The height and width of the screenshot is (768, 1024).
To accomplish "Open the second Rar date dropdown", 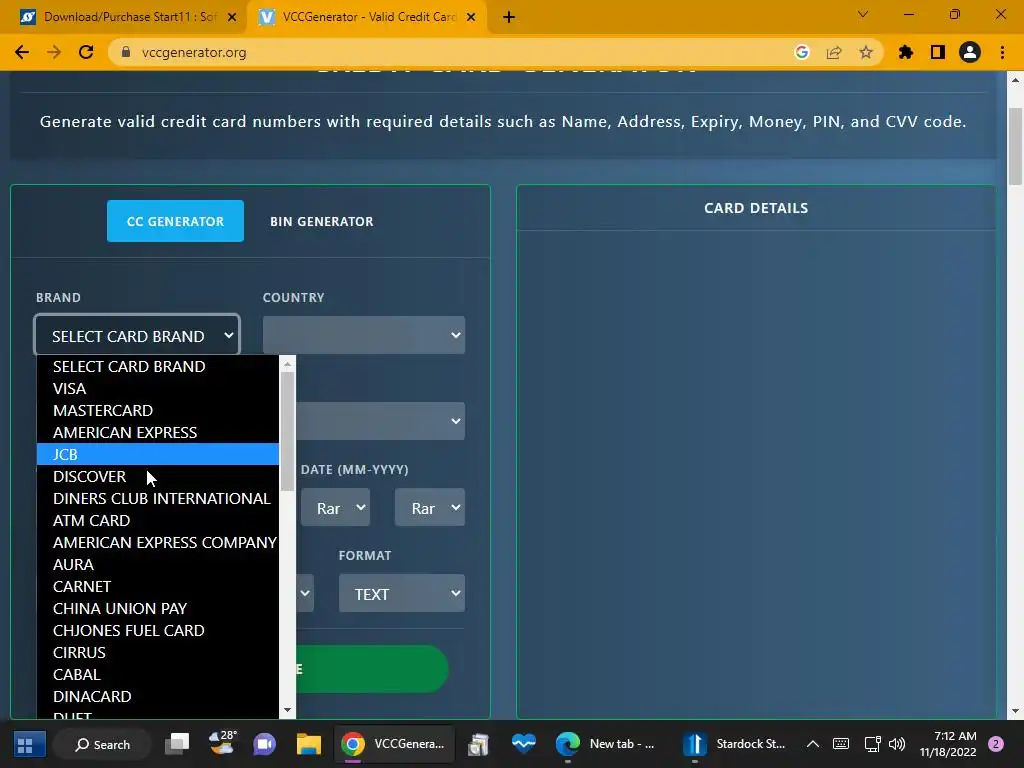I will pyautogui.click(x=430, y=507).
